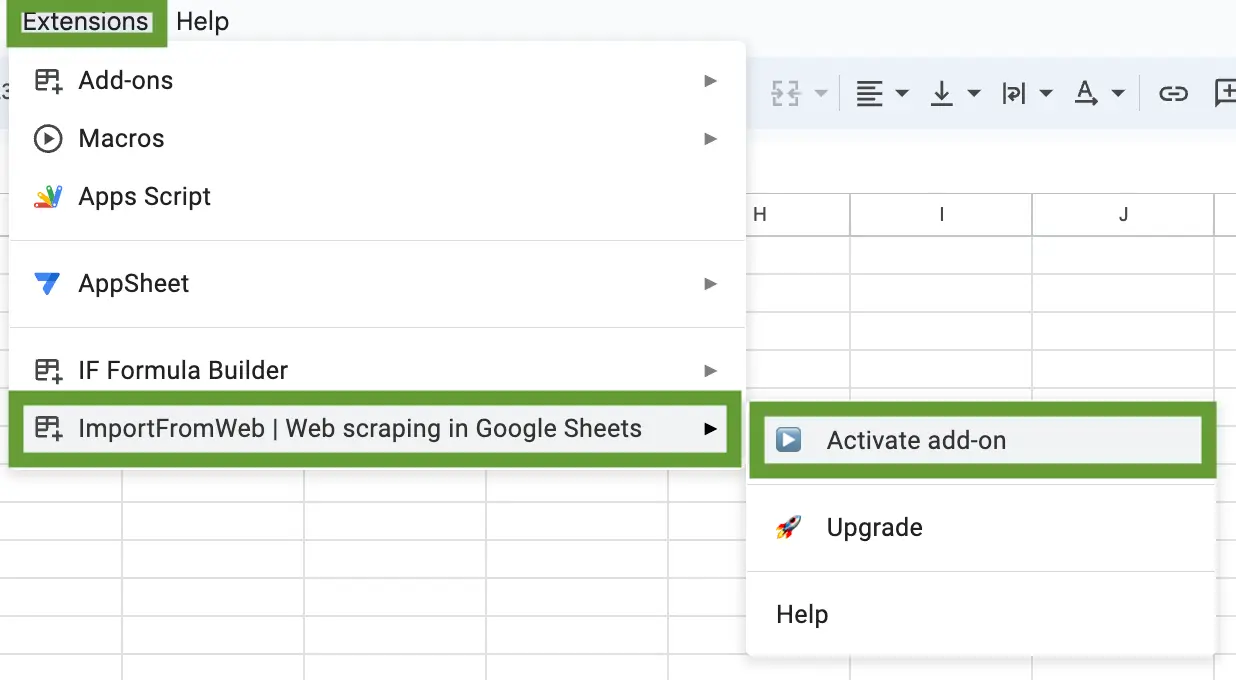Screen dimensions: 1236x680
Task: Expand the Add-ons submenu arrow
Action: (x=710, y=80)
